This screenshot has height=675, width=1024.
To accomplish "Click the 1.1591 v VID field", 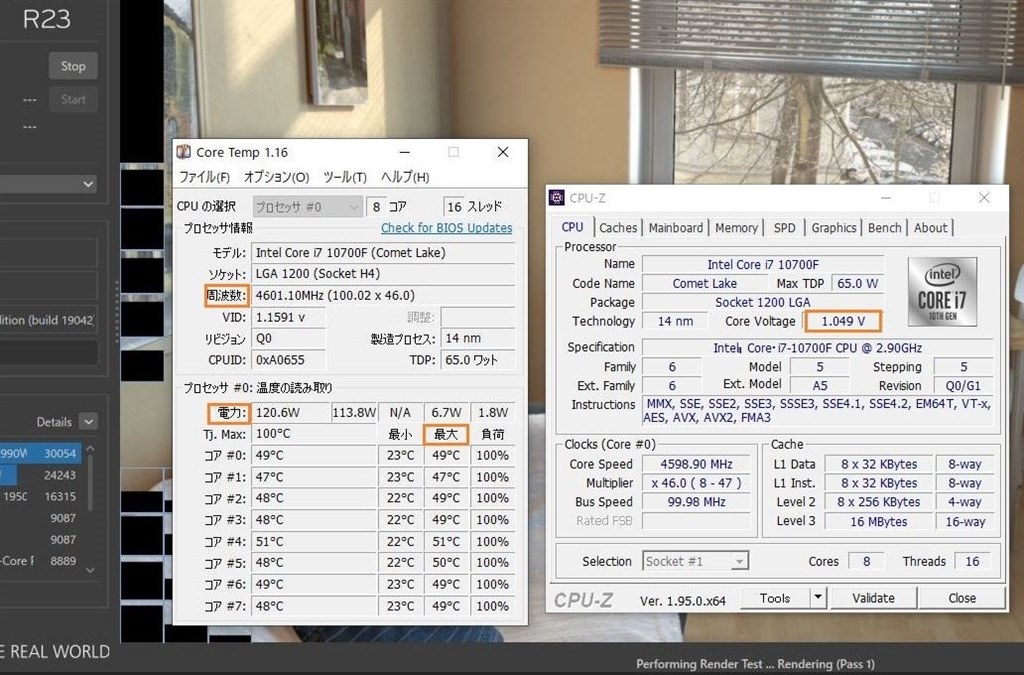I will 288,317.
